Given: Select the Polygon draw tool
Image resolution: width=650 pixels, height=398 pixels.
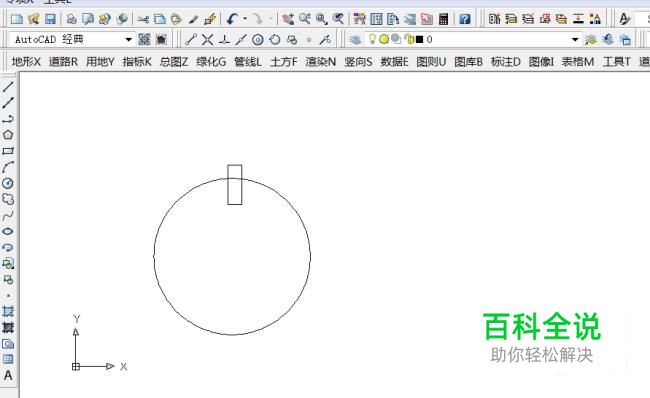Looking at the screenshot, I should point(8,135).
